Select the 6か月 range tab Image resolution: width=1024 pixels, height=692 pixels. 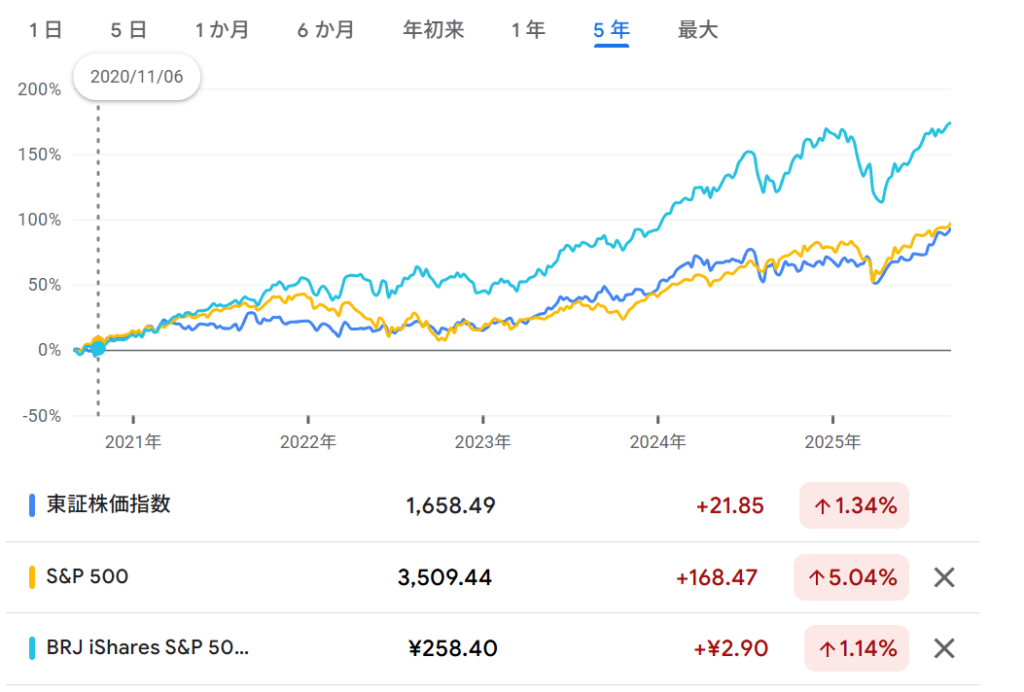point(326,30)
